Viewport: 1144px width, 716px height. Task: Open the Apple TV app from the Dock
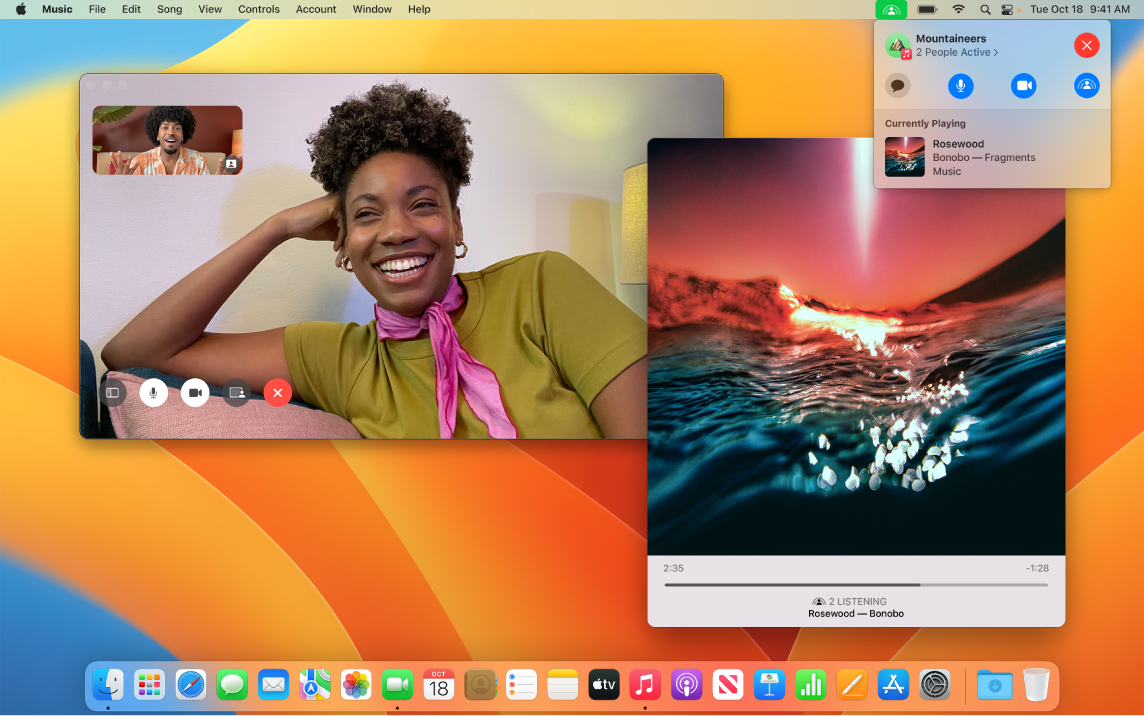coord(603,685)
